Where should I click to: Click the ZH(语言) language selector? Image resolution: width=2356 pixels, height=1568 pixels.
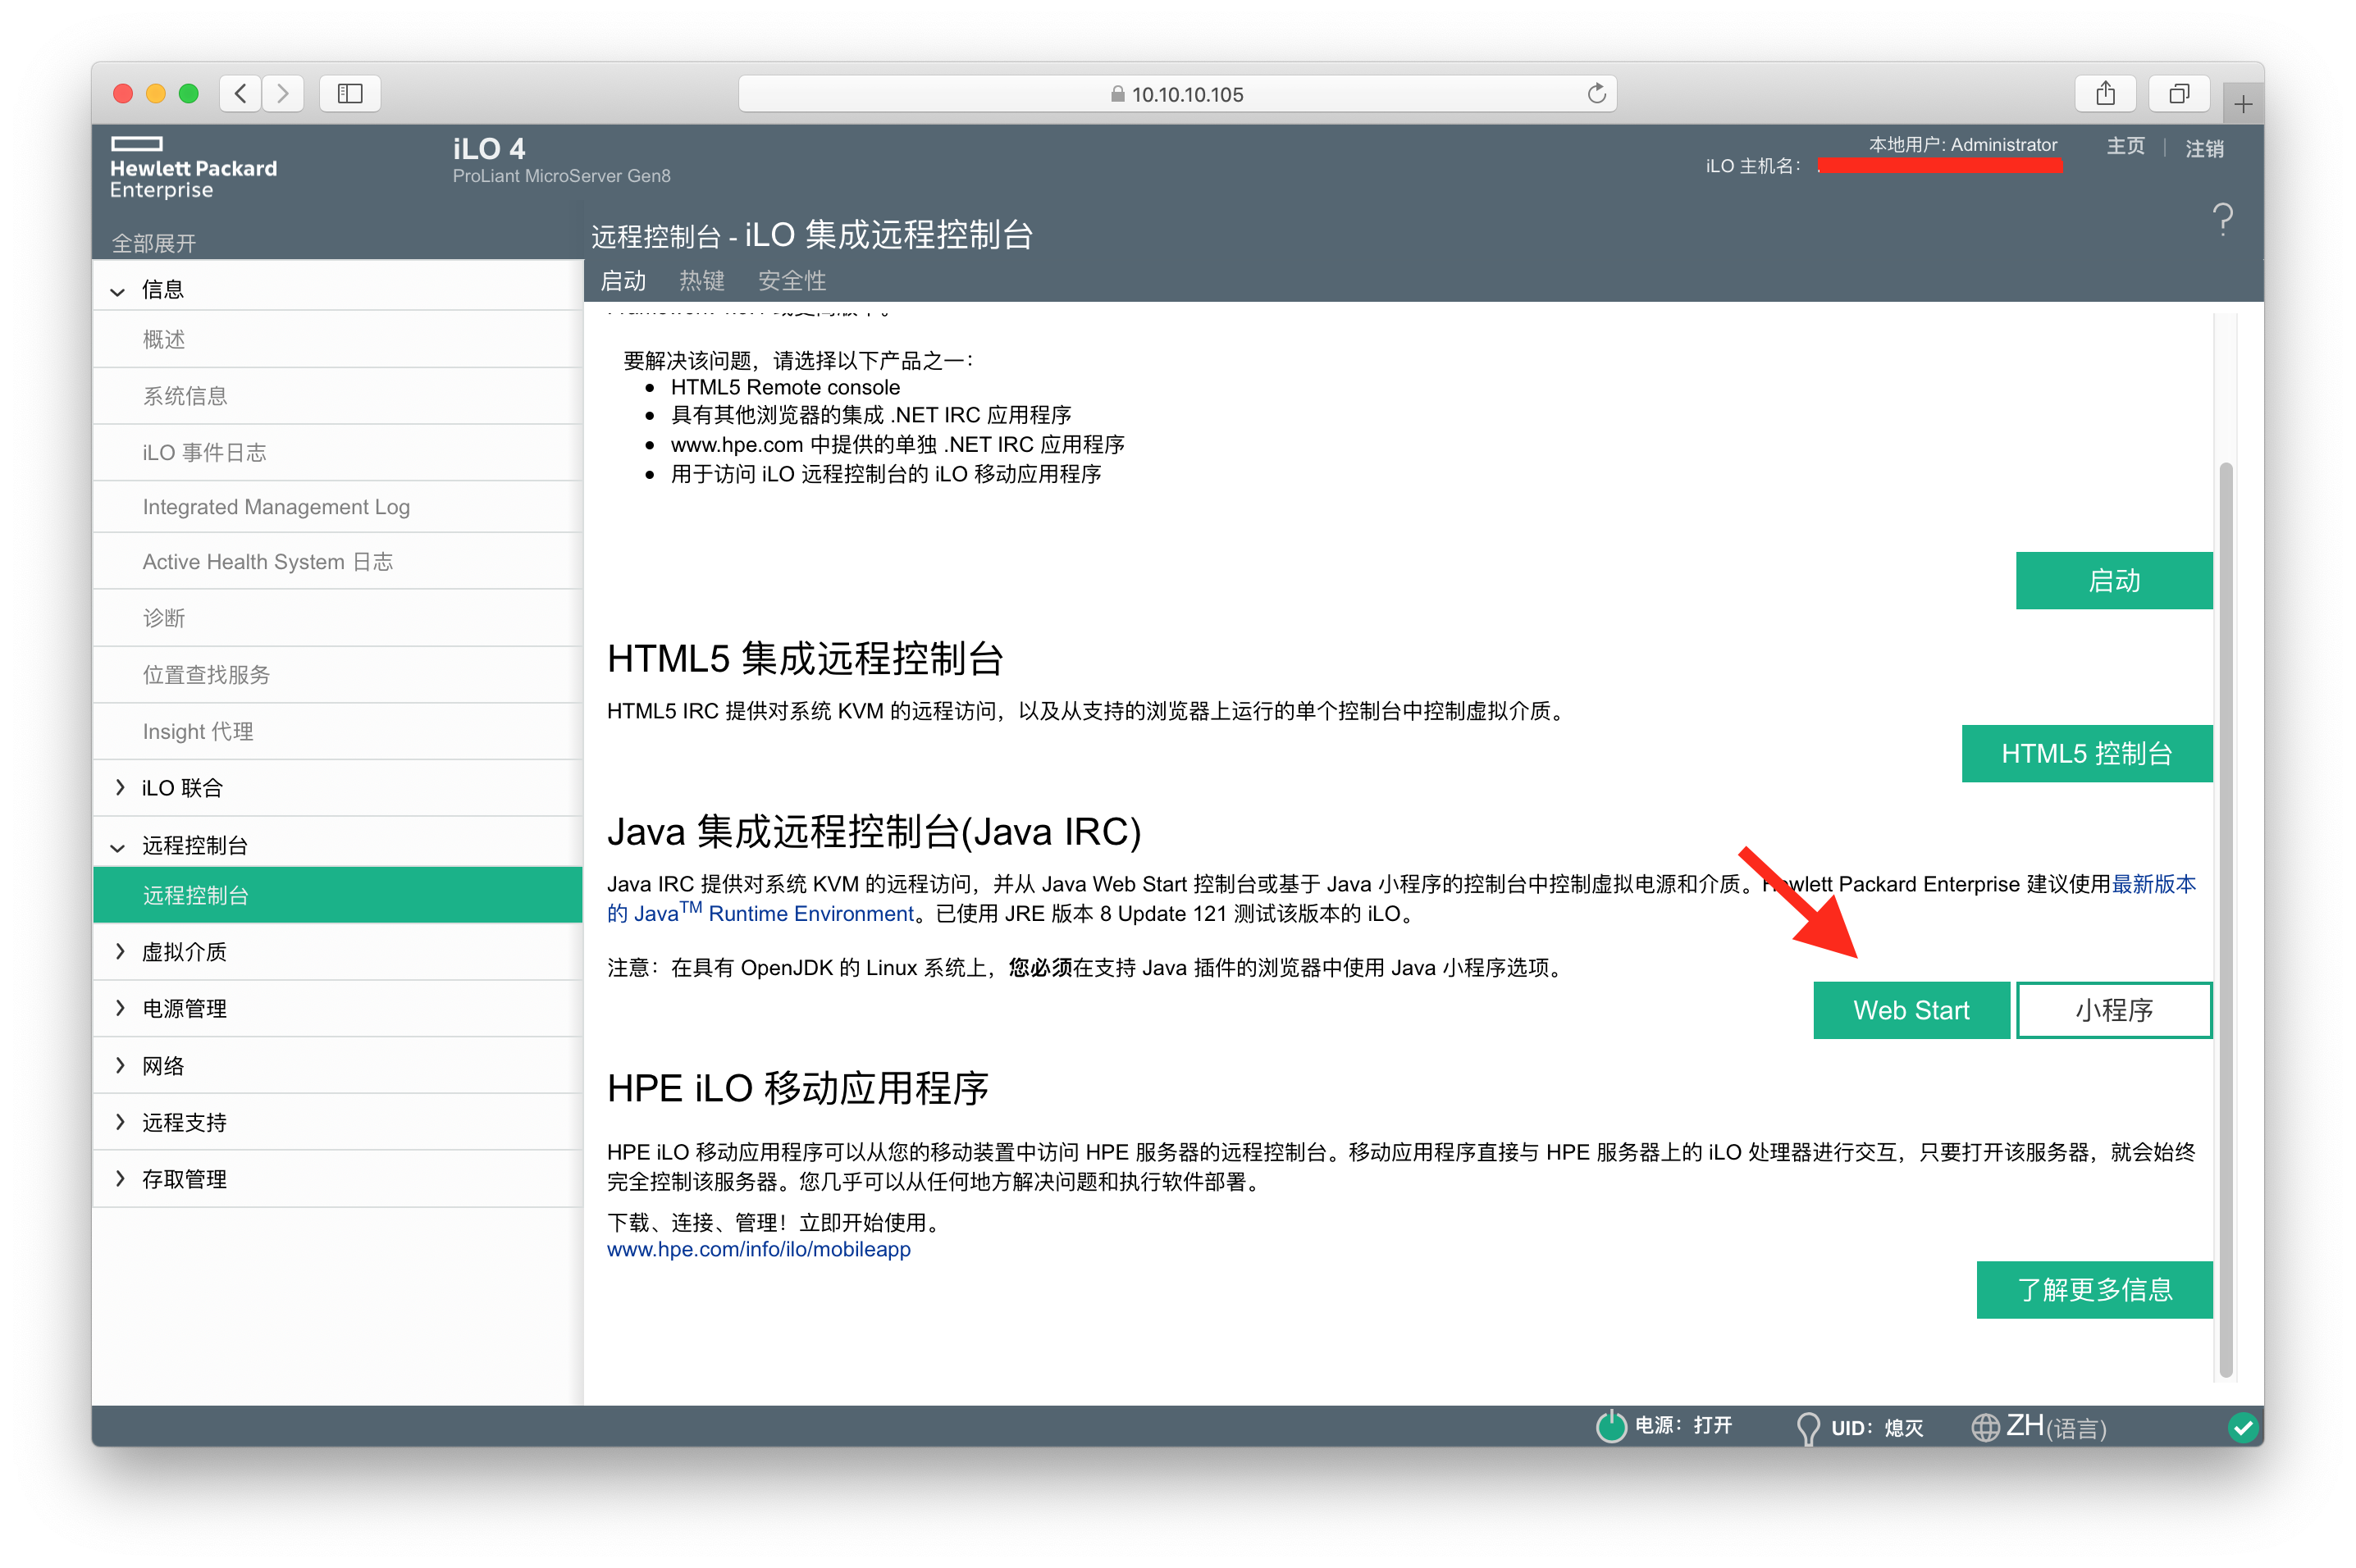2056,1427
